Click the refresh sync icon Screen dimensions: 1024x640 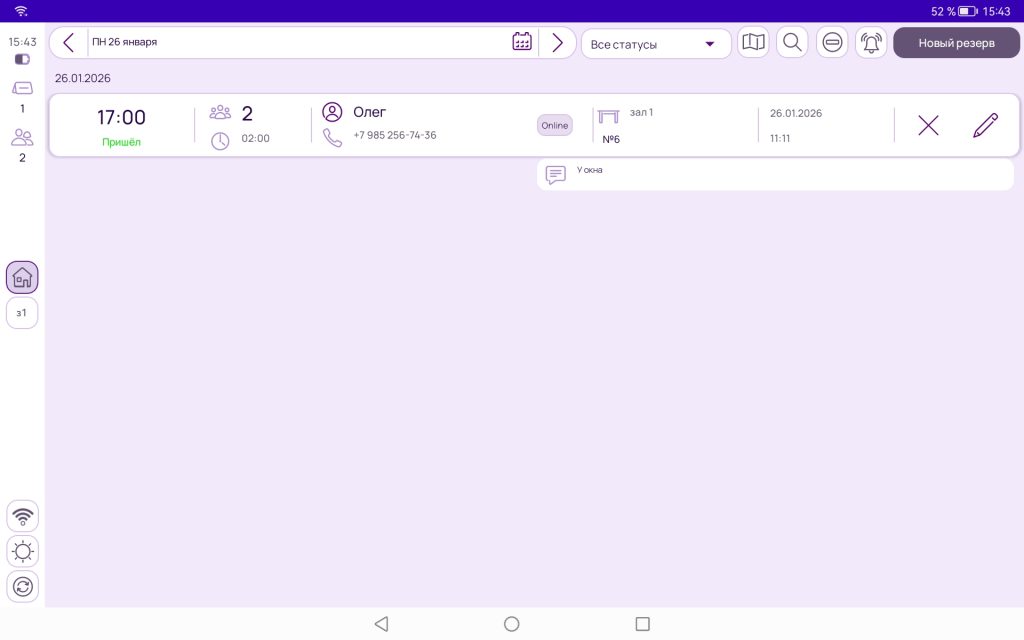22,586
